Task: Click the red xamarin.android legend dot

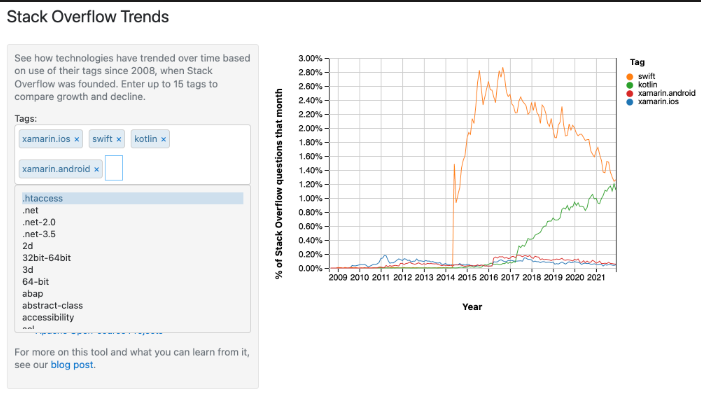Action: pos(630,93)
